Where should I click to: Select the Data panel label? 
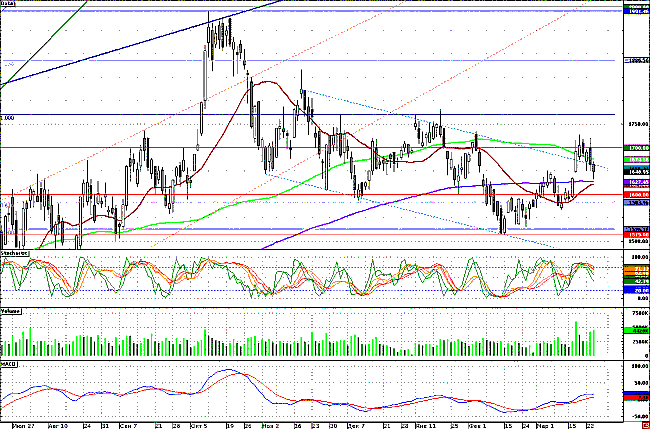tap(8, 5)
